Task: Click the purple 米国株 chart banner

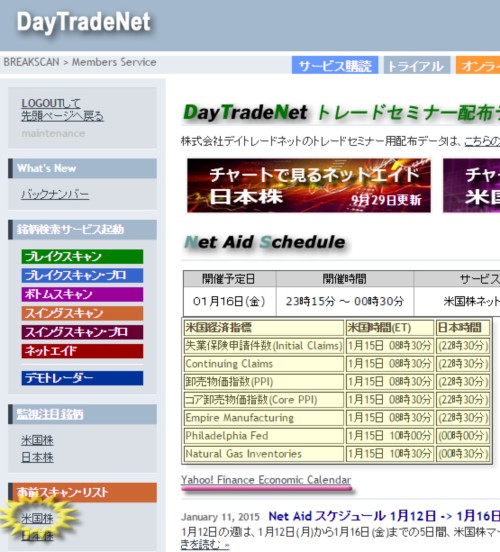Action: point(471,186)
